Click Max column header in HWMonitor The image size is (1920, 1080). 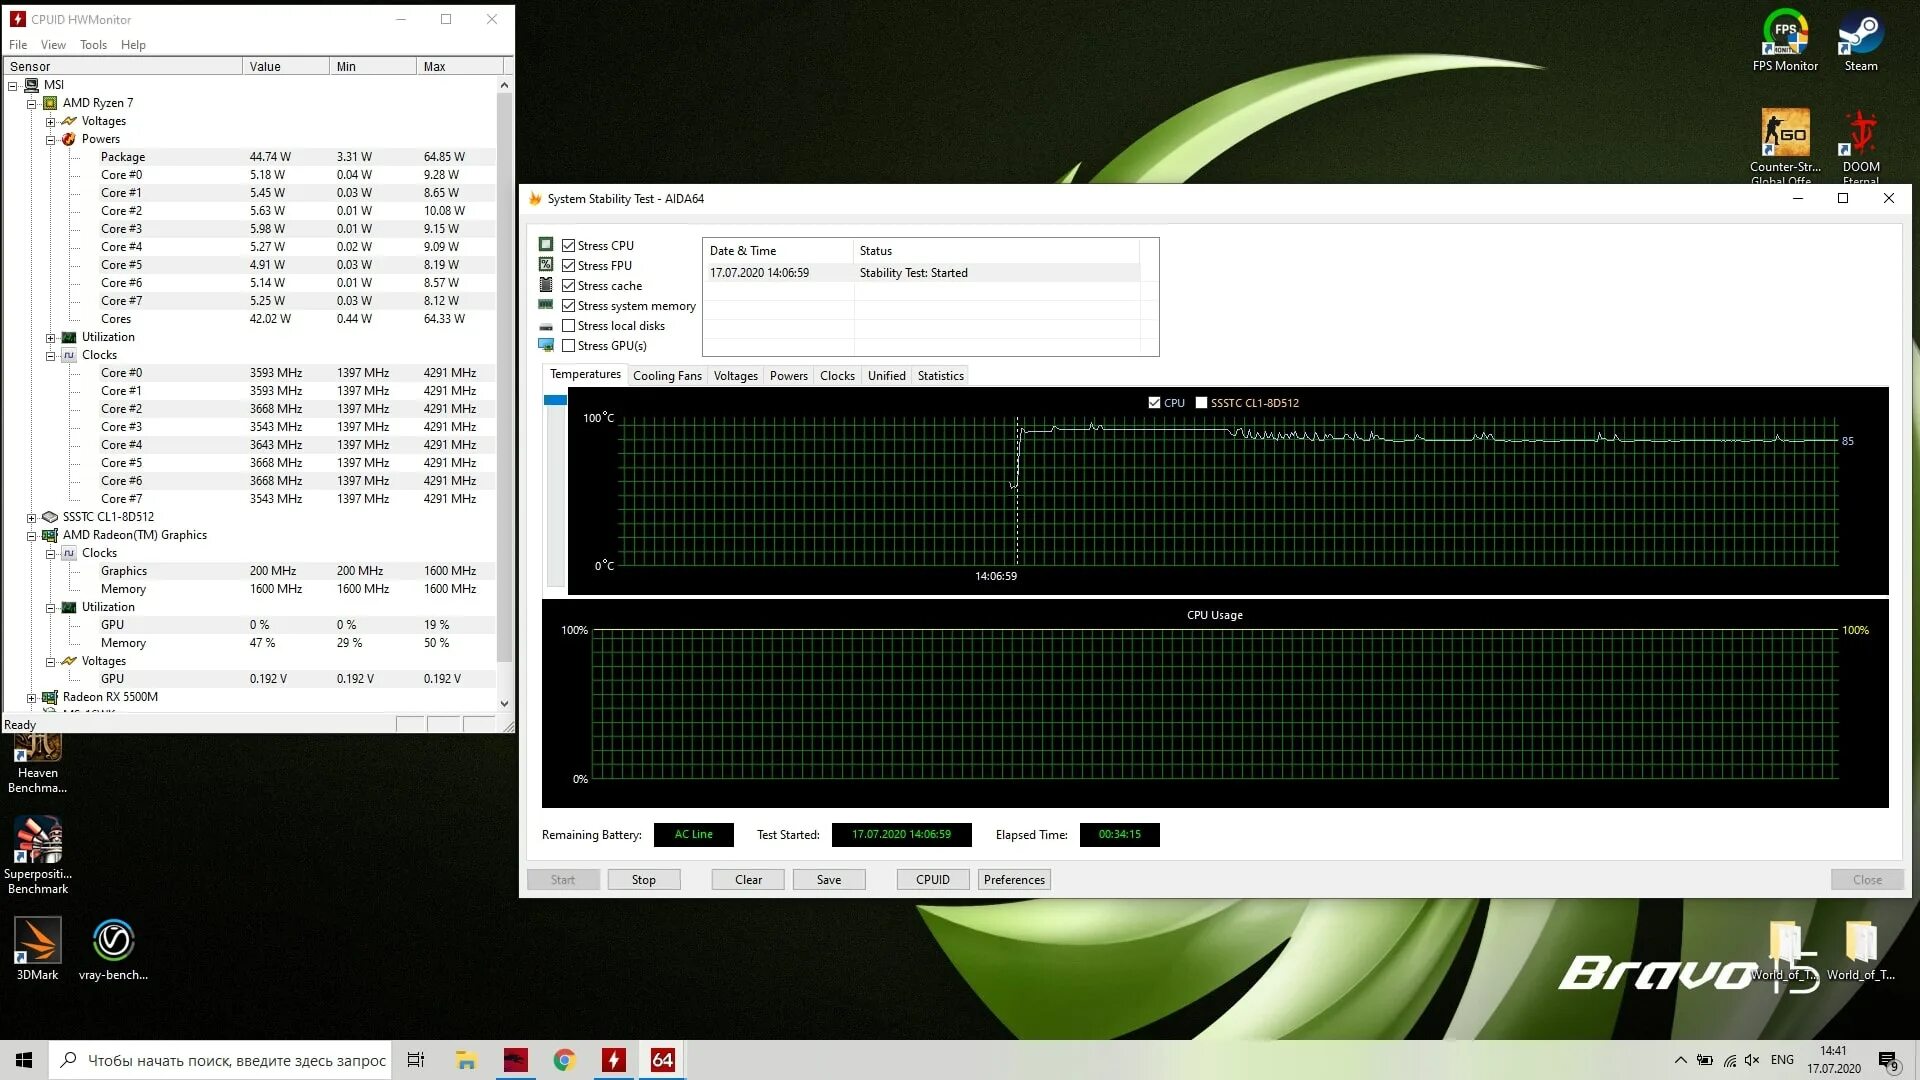459,67
